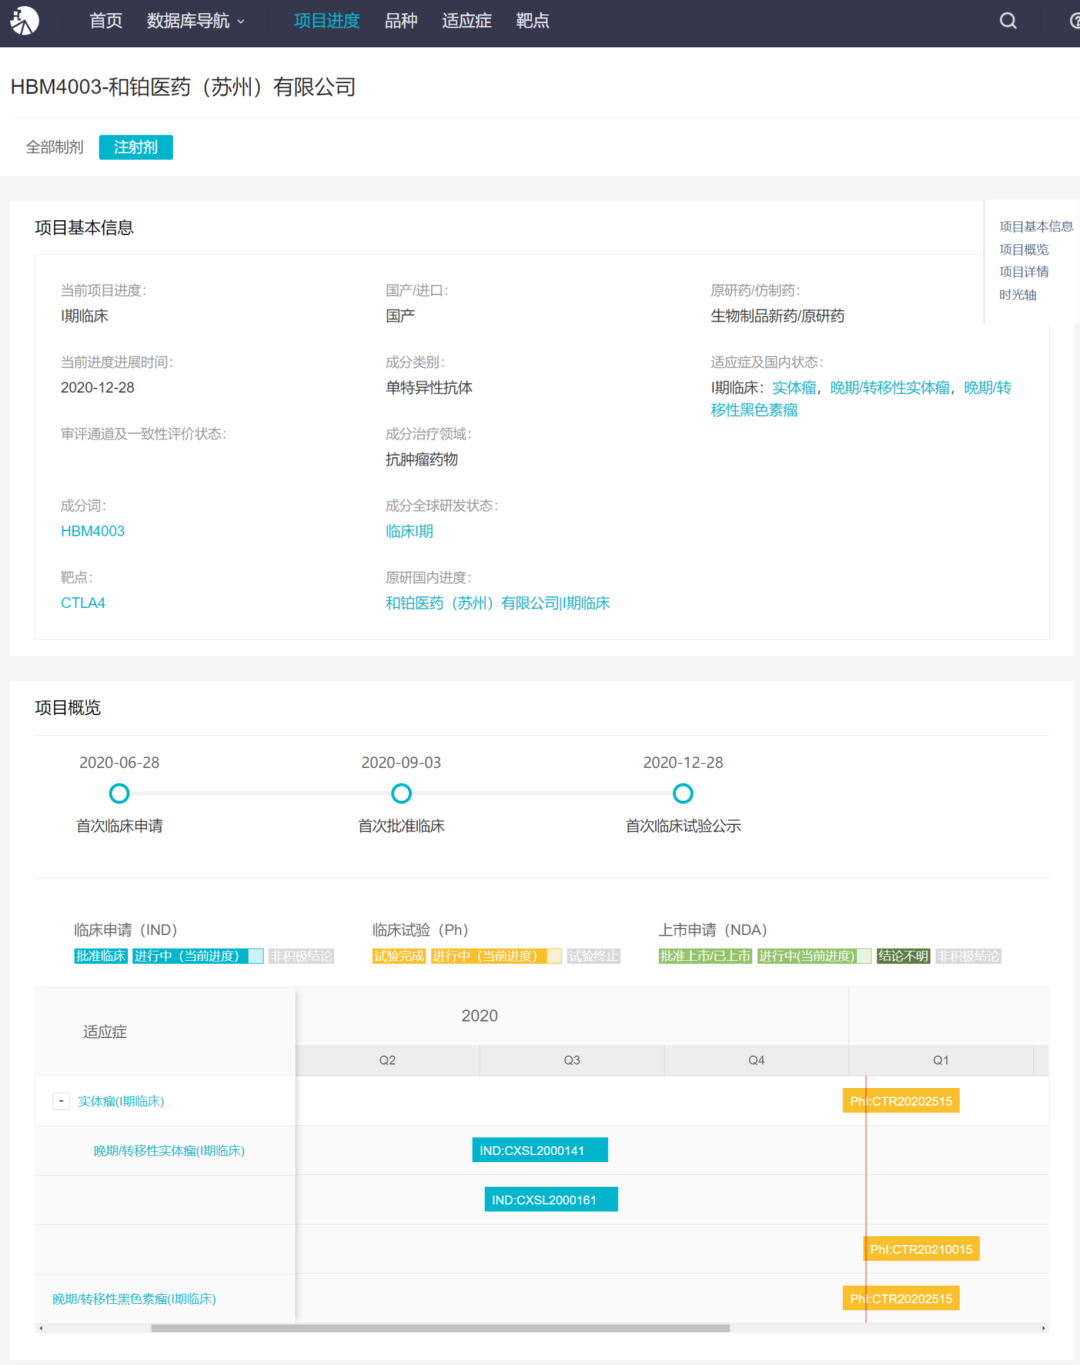Click the 2020-06-28 首次临床申请 timeline circle
This screenshot has height=1365, width=1080.
click(119, 793)
